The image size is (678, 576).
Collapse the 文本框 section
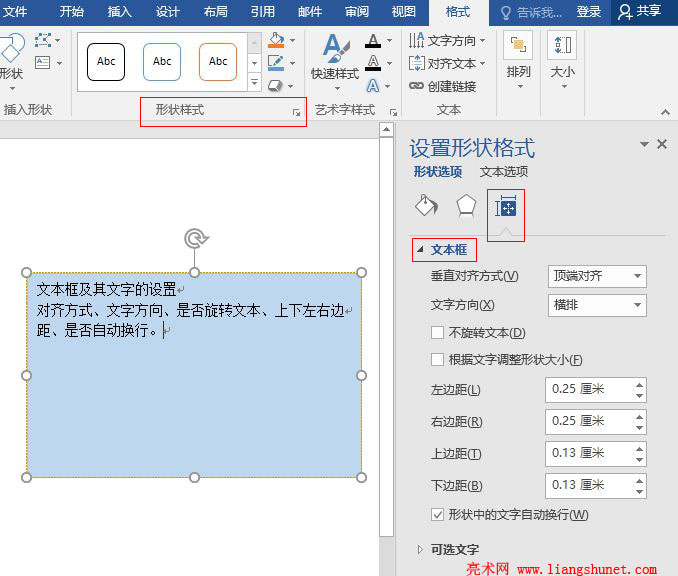419,250
